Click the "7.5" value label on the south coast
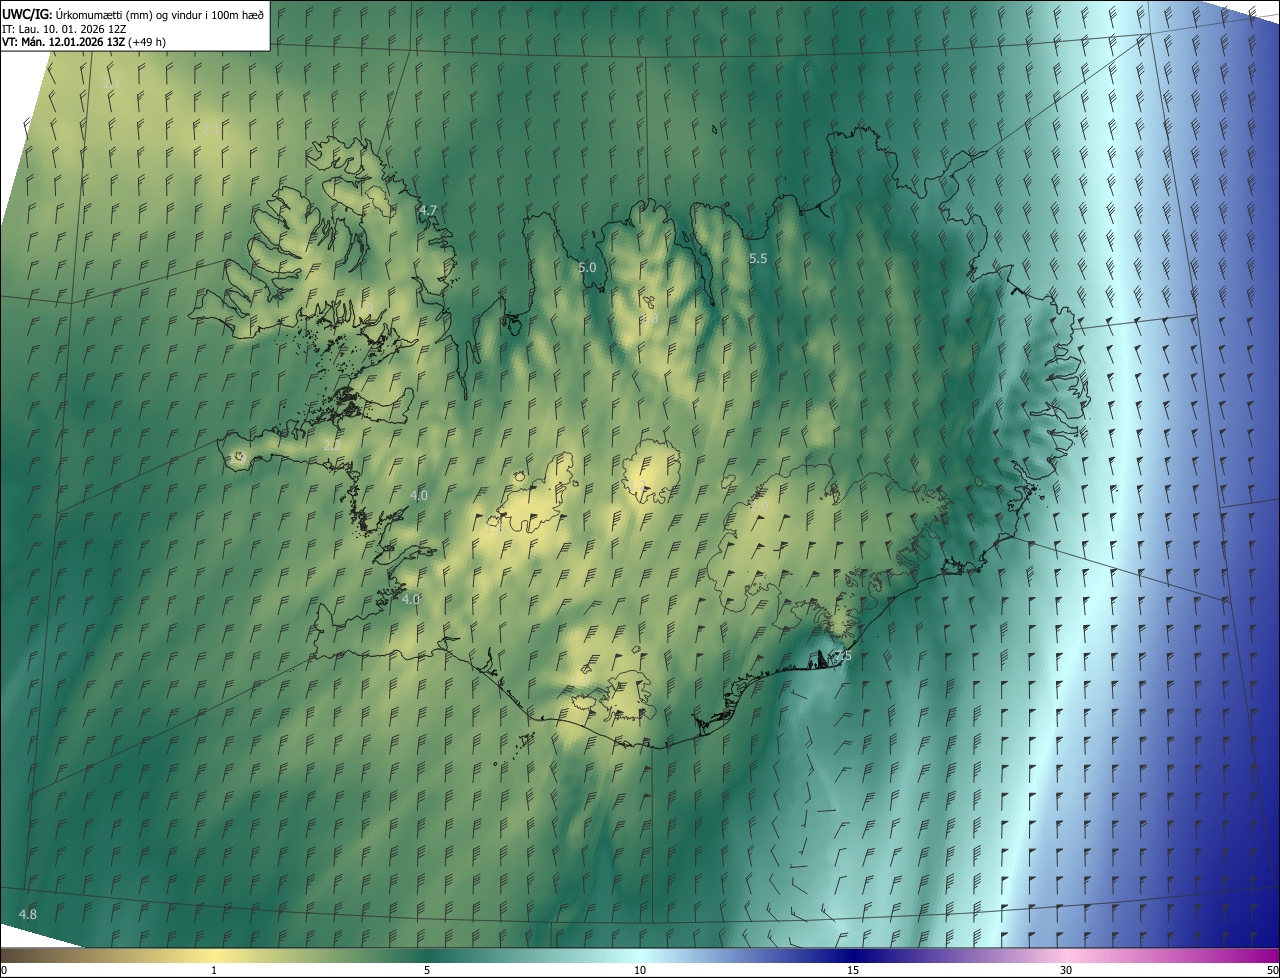This screenshot has height=978, width=1280. click(x=842, y=656)
